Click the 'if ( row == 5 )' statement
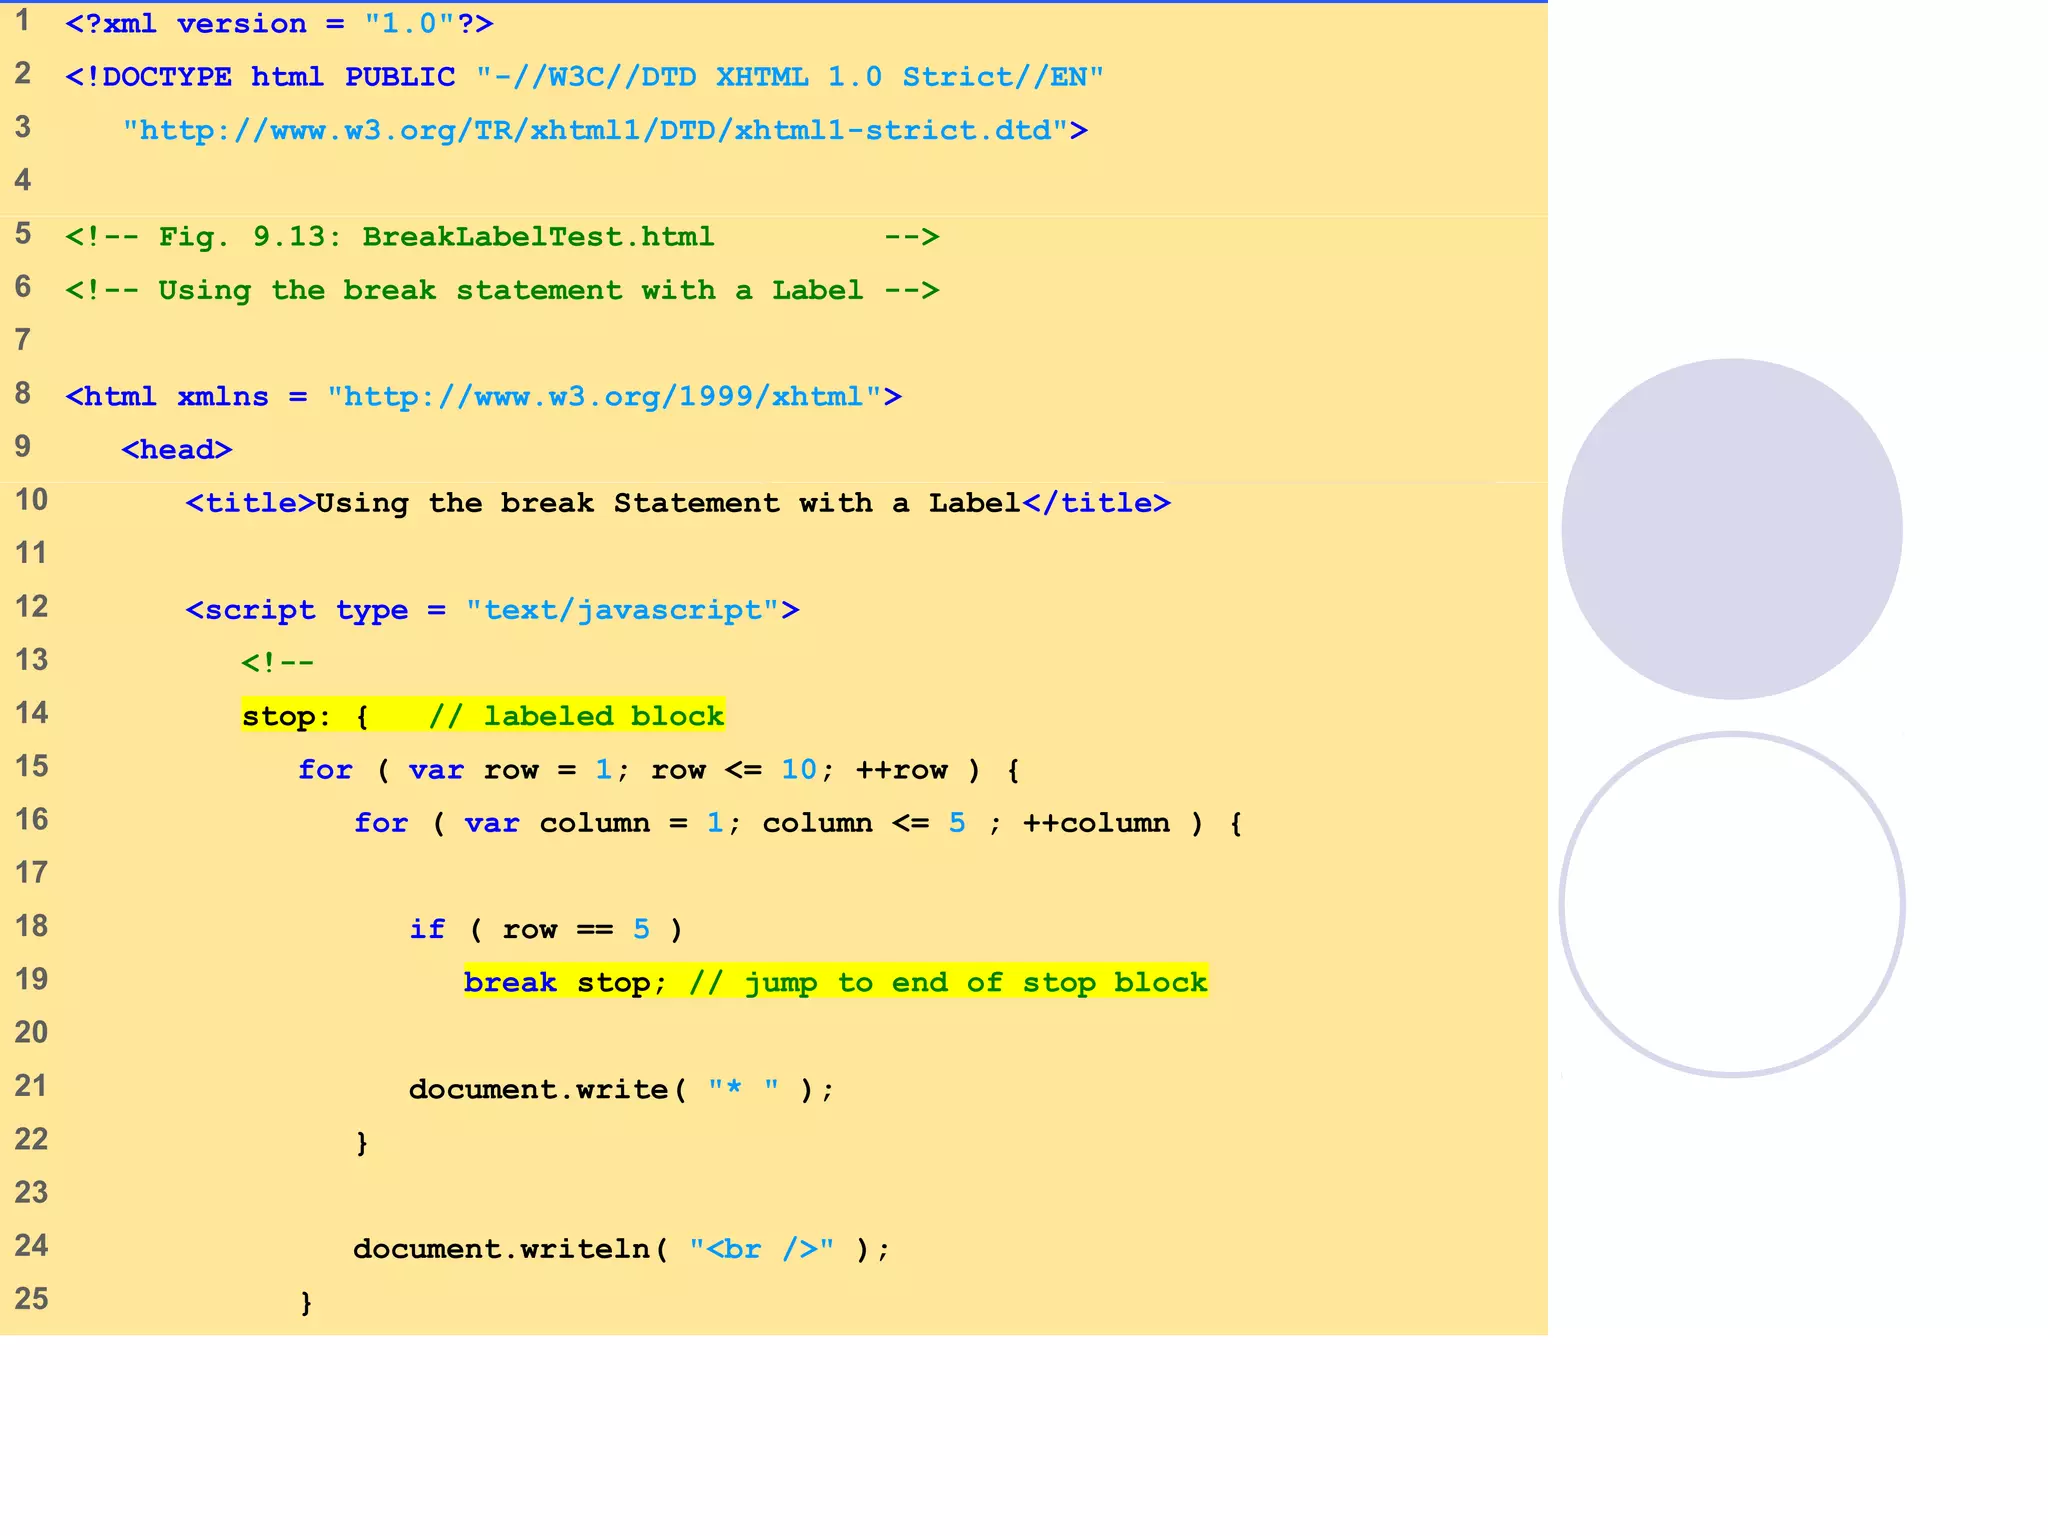 tap(546, 930)
